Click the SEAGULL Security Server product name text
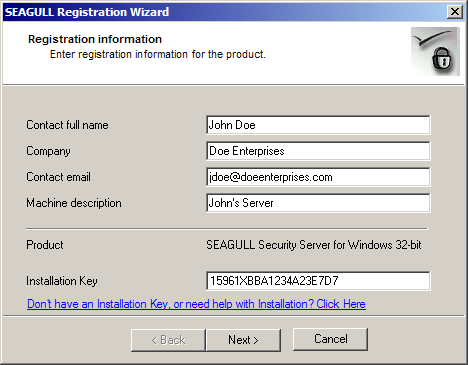The image size is (468, 365). (314, 245)
